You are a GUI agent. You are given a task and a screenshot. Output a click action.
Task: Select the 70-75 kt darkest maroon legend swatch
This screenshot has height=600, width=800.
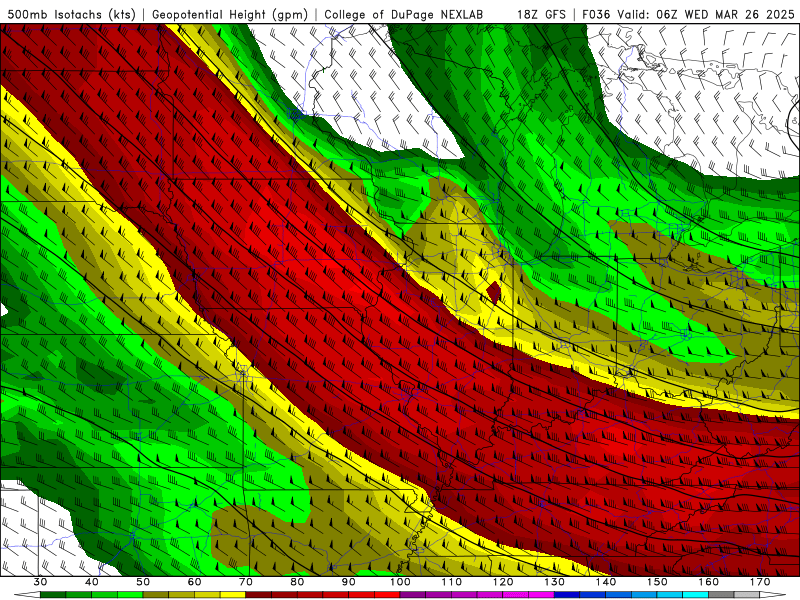tap(259, 595)
